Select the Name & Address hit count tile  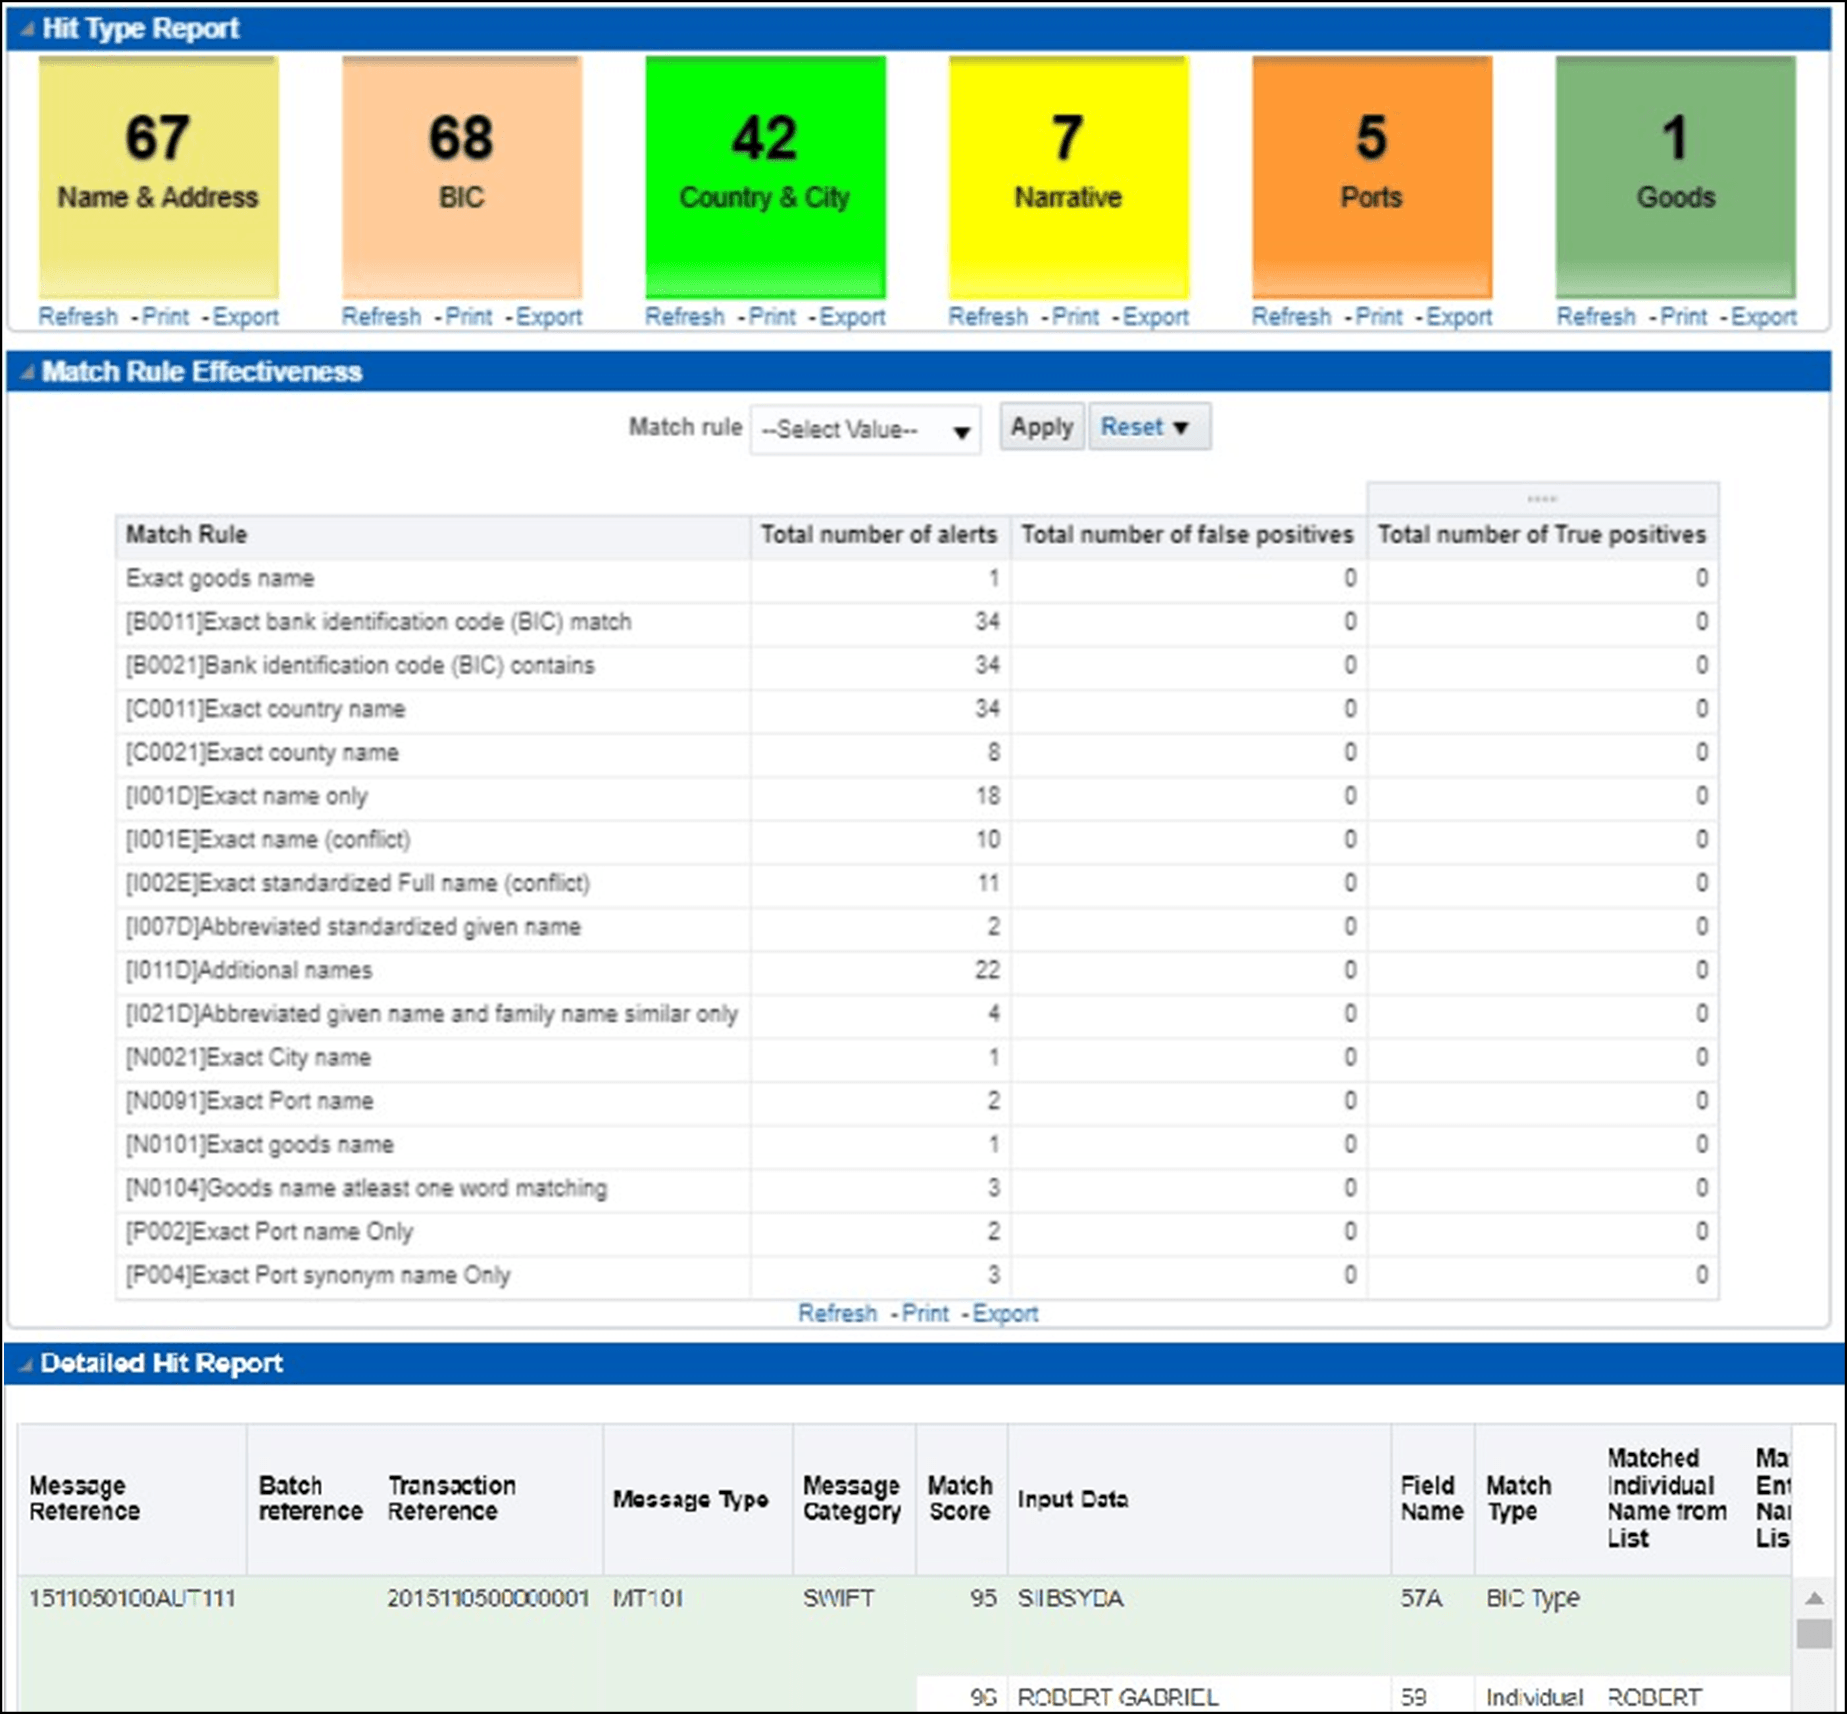tap(155, 180)
